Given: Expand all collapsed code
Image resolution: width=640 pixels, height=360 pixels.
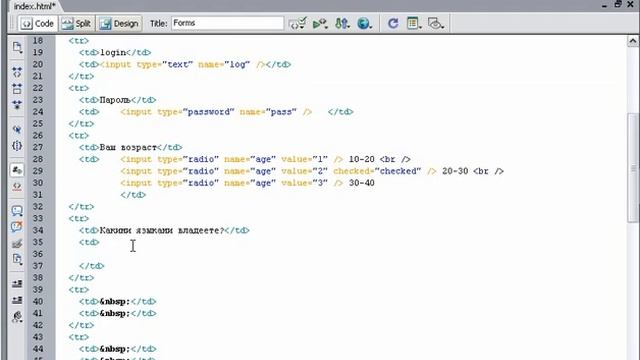Looking at the screenshot, I should pyautogui.click(x=17, y=105).
